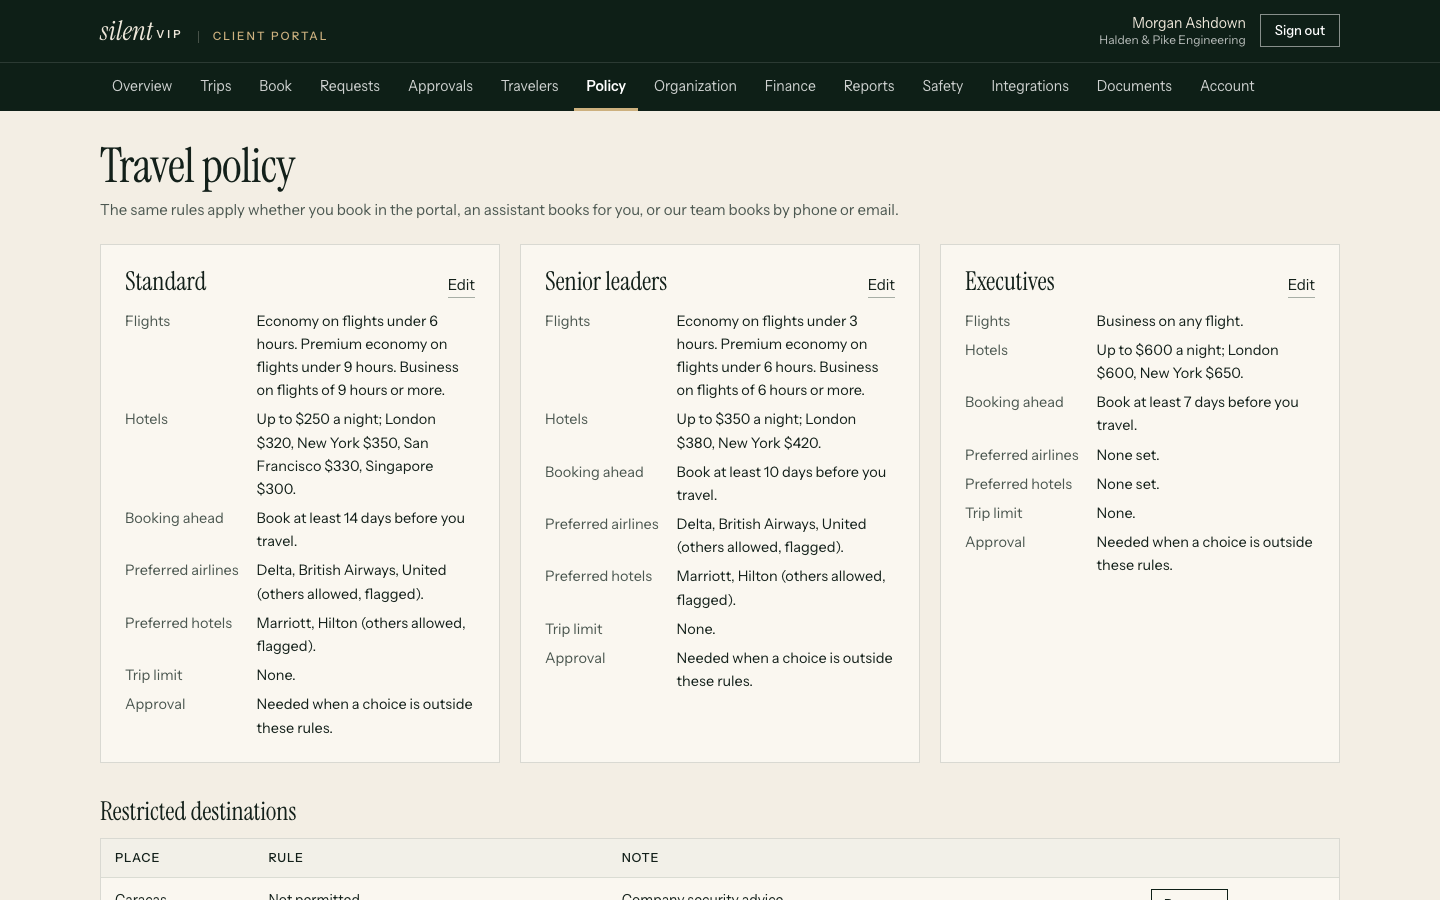Click 'Up to $600 a night' text
Screen dimensions: 1440x900
pos(1159,350)
